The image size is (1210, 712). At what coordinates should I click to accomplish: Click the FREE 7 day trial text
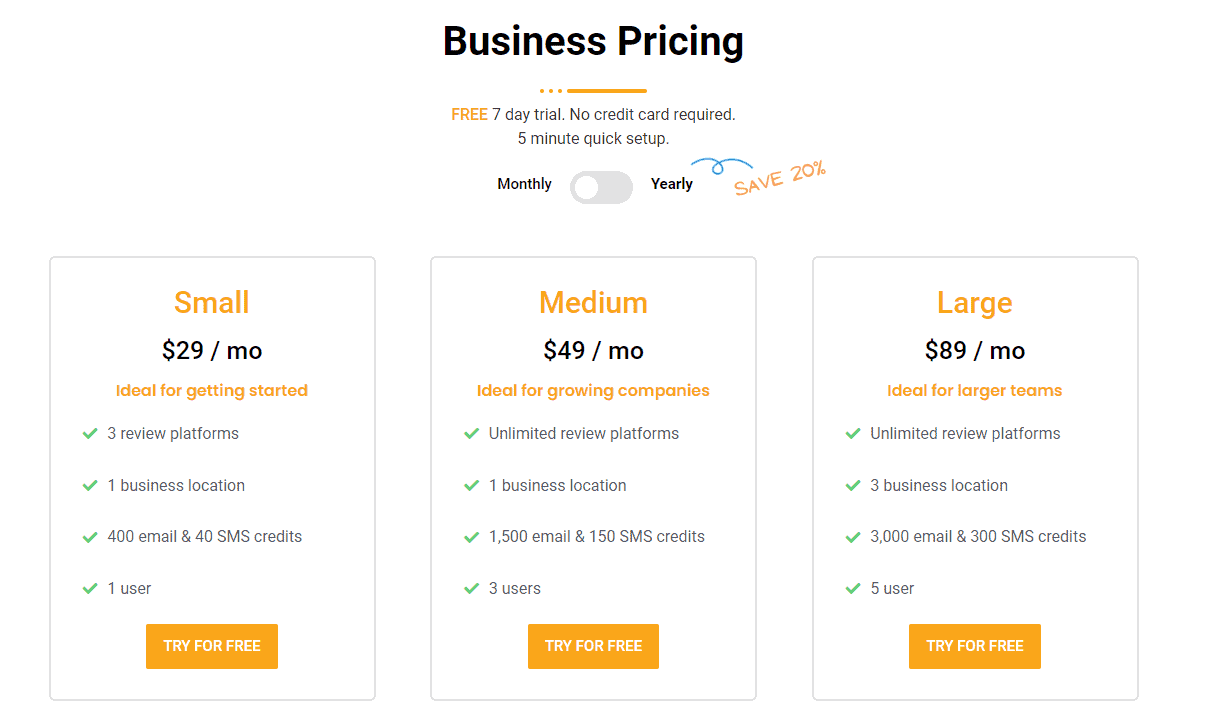tap(593, 114)
